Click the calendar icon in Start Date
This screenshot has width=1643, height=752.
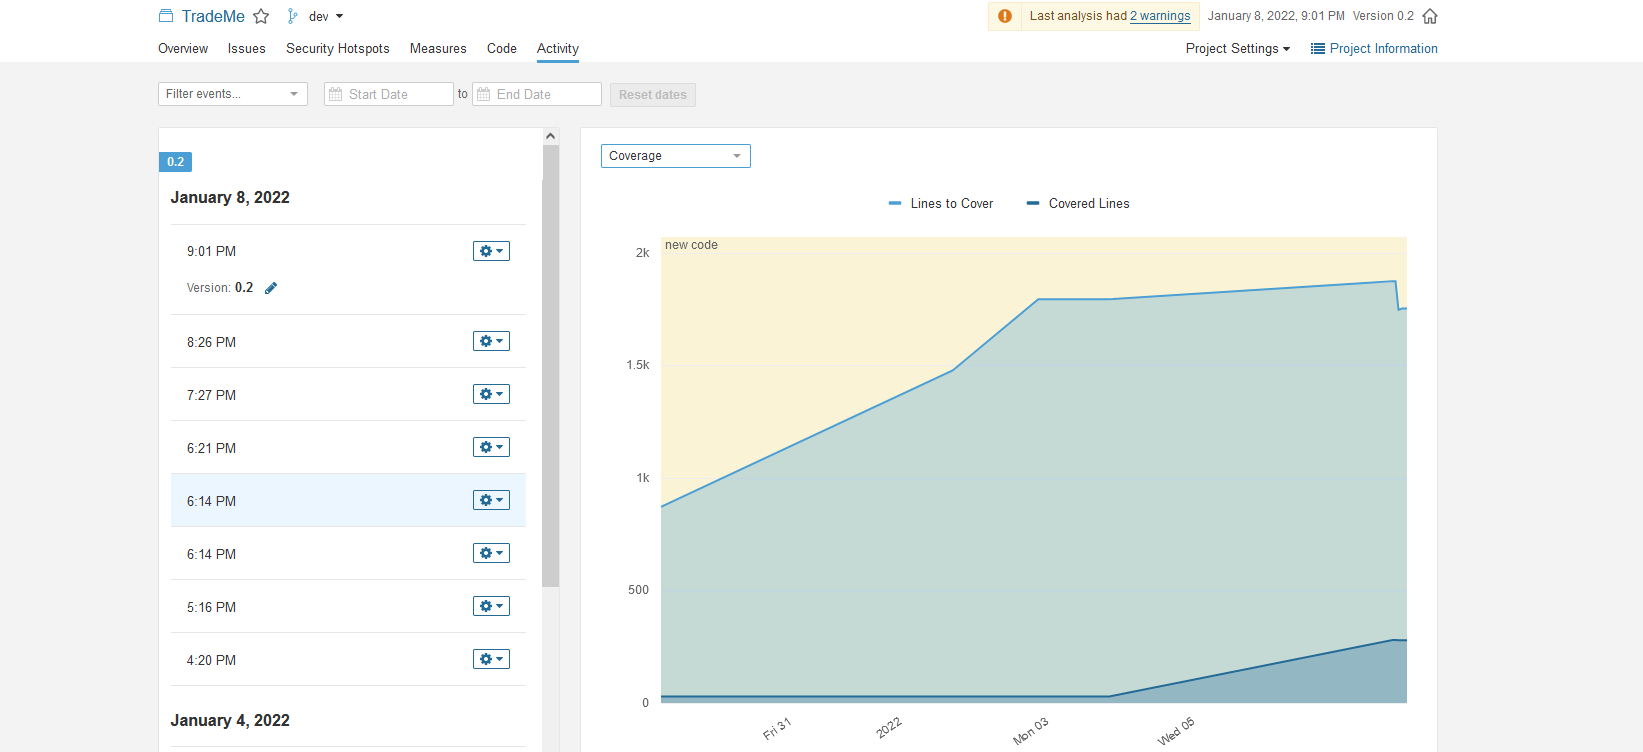[x=336, y=94]
